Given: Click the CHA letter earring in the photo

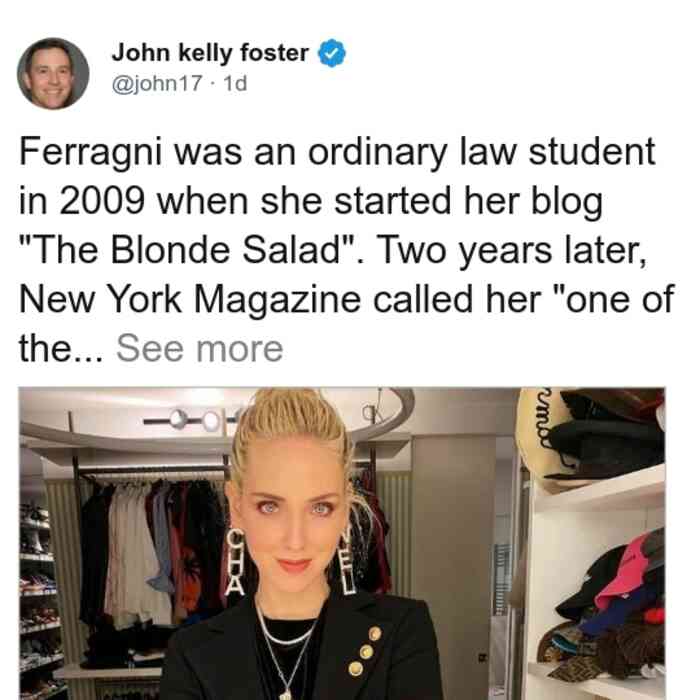Looking at the screenshot, I should pos(235,562).
